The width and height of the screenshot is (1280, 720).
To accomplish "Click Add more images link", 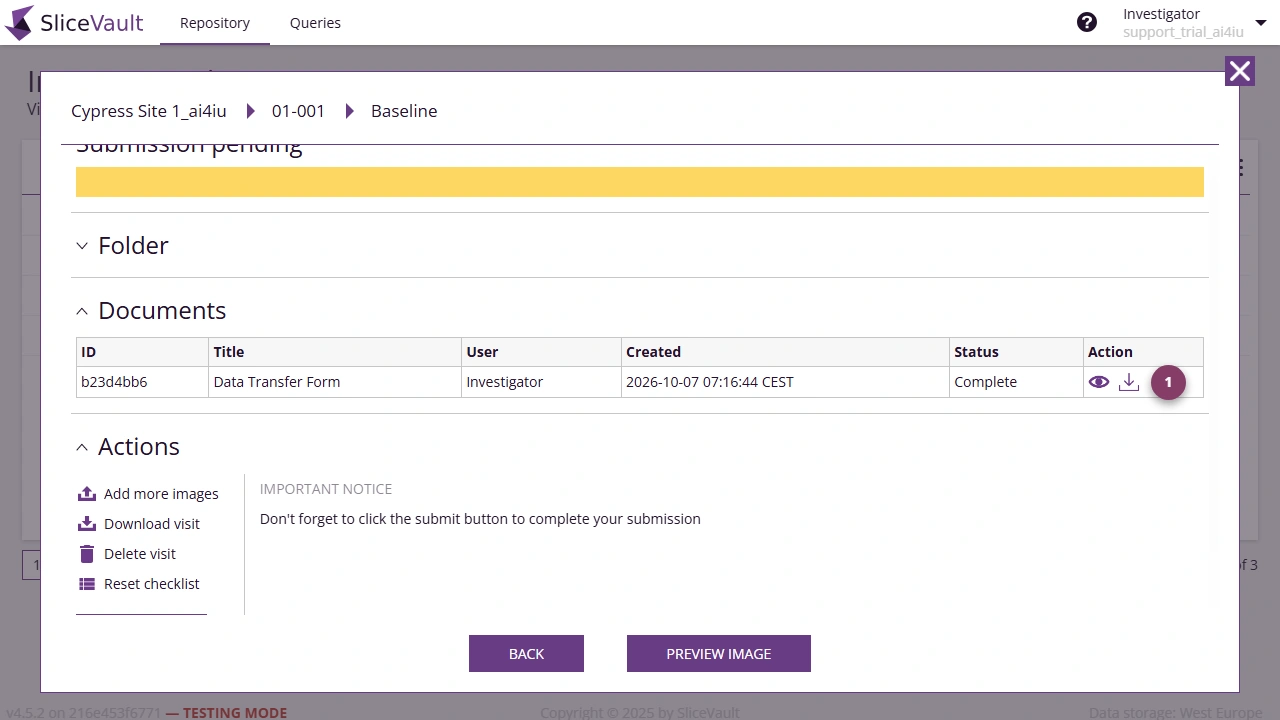I will coord(161,494).
